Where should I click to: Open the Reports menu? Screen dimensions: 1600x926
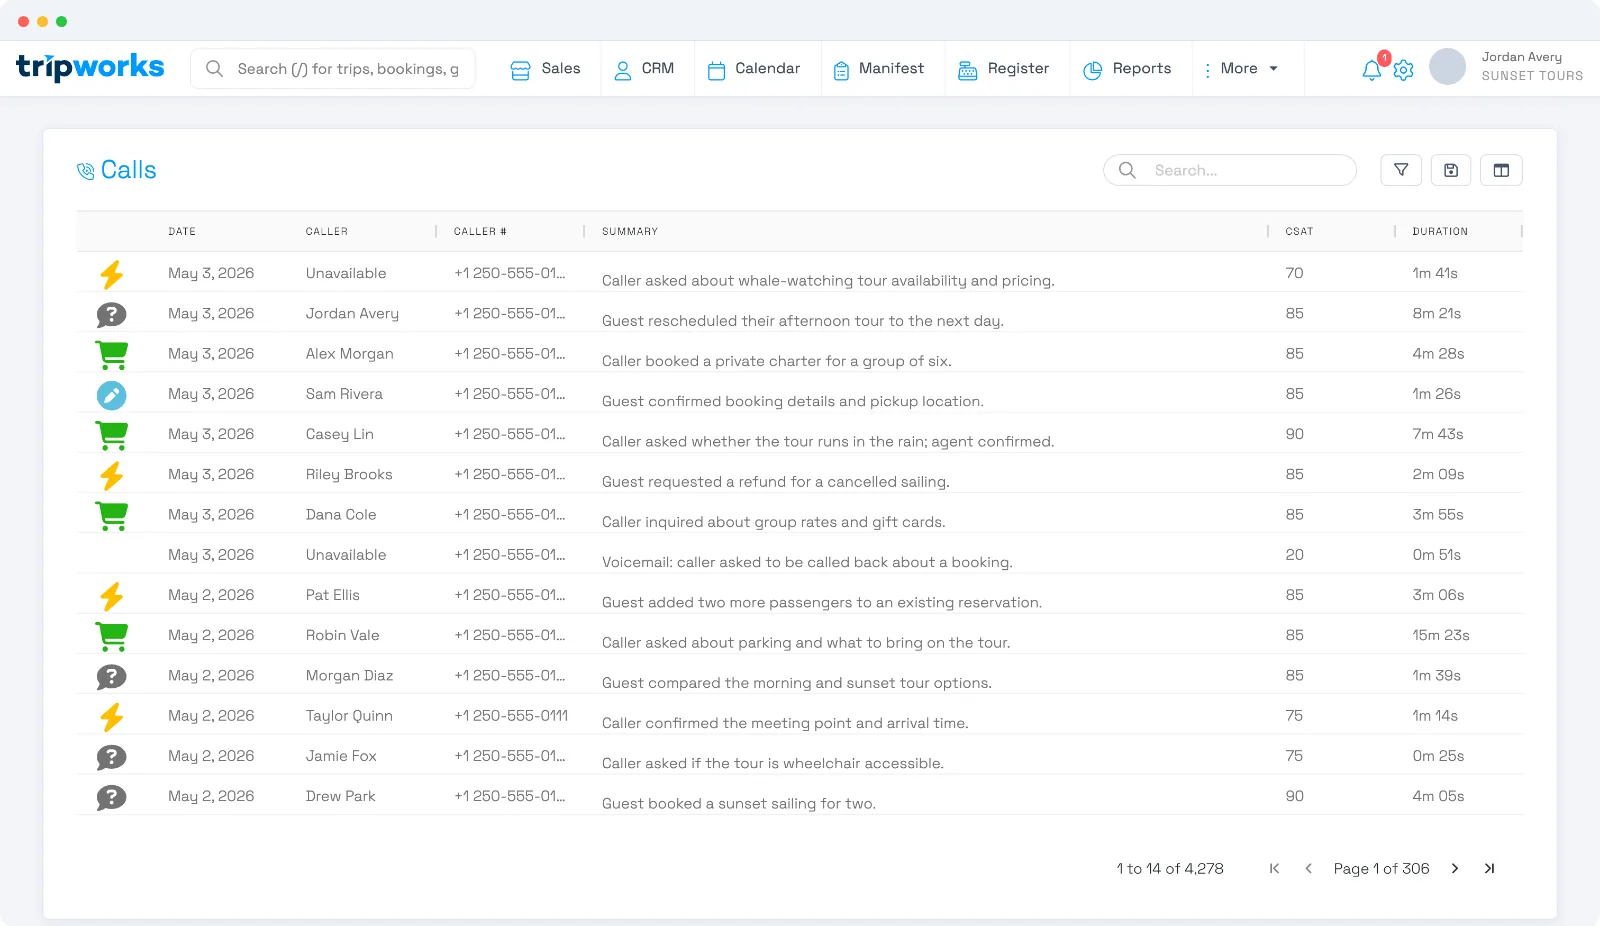1127,68
